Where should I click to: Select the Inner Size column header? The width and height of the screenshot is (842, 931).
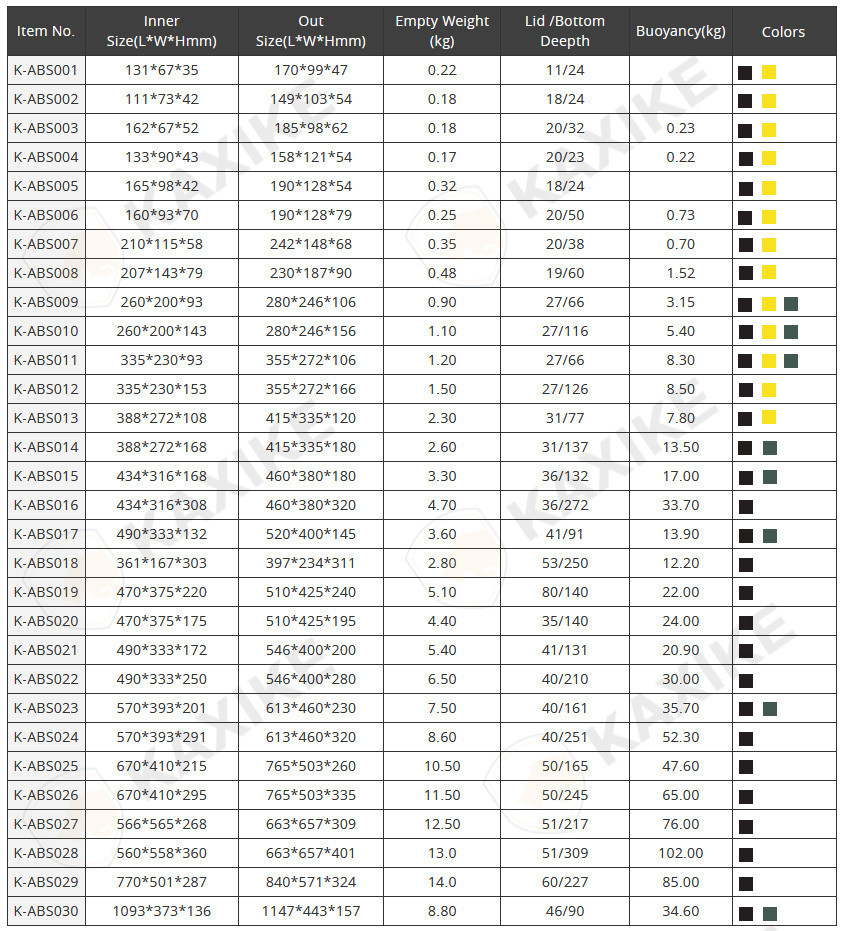pyautogui.click(x=161, y=31)
